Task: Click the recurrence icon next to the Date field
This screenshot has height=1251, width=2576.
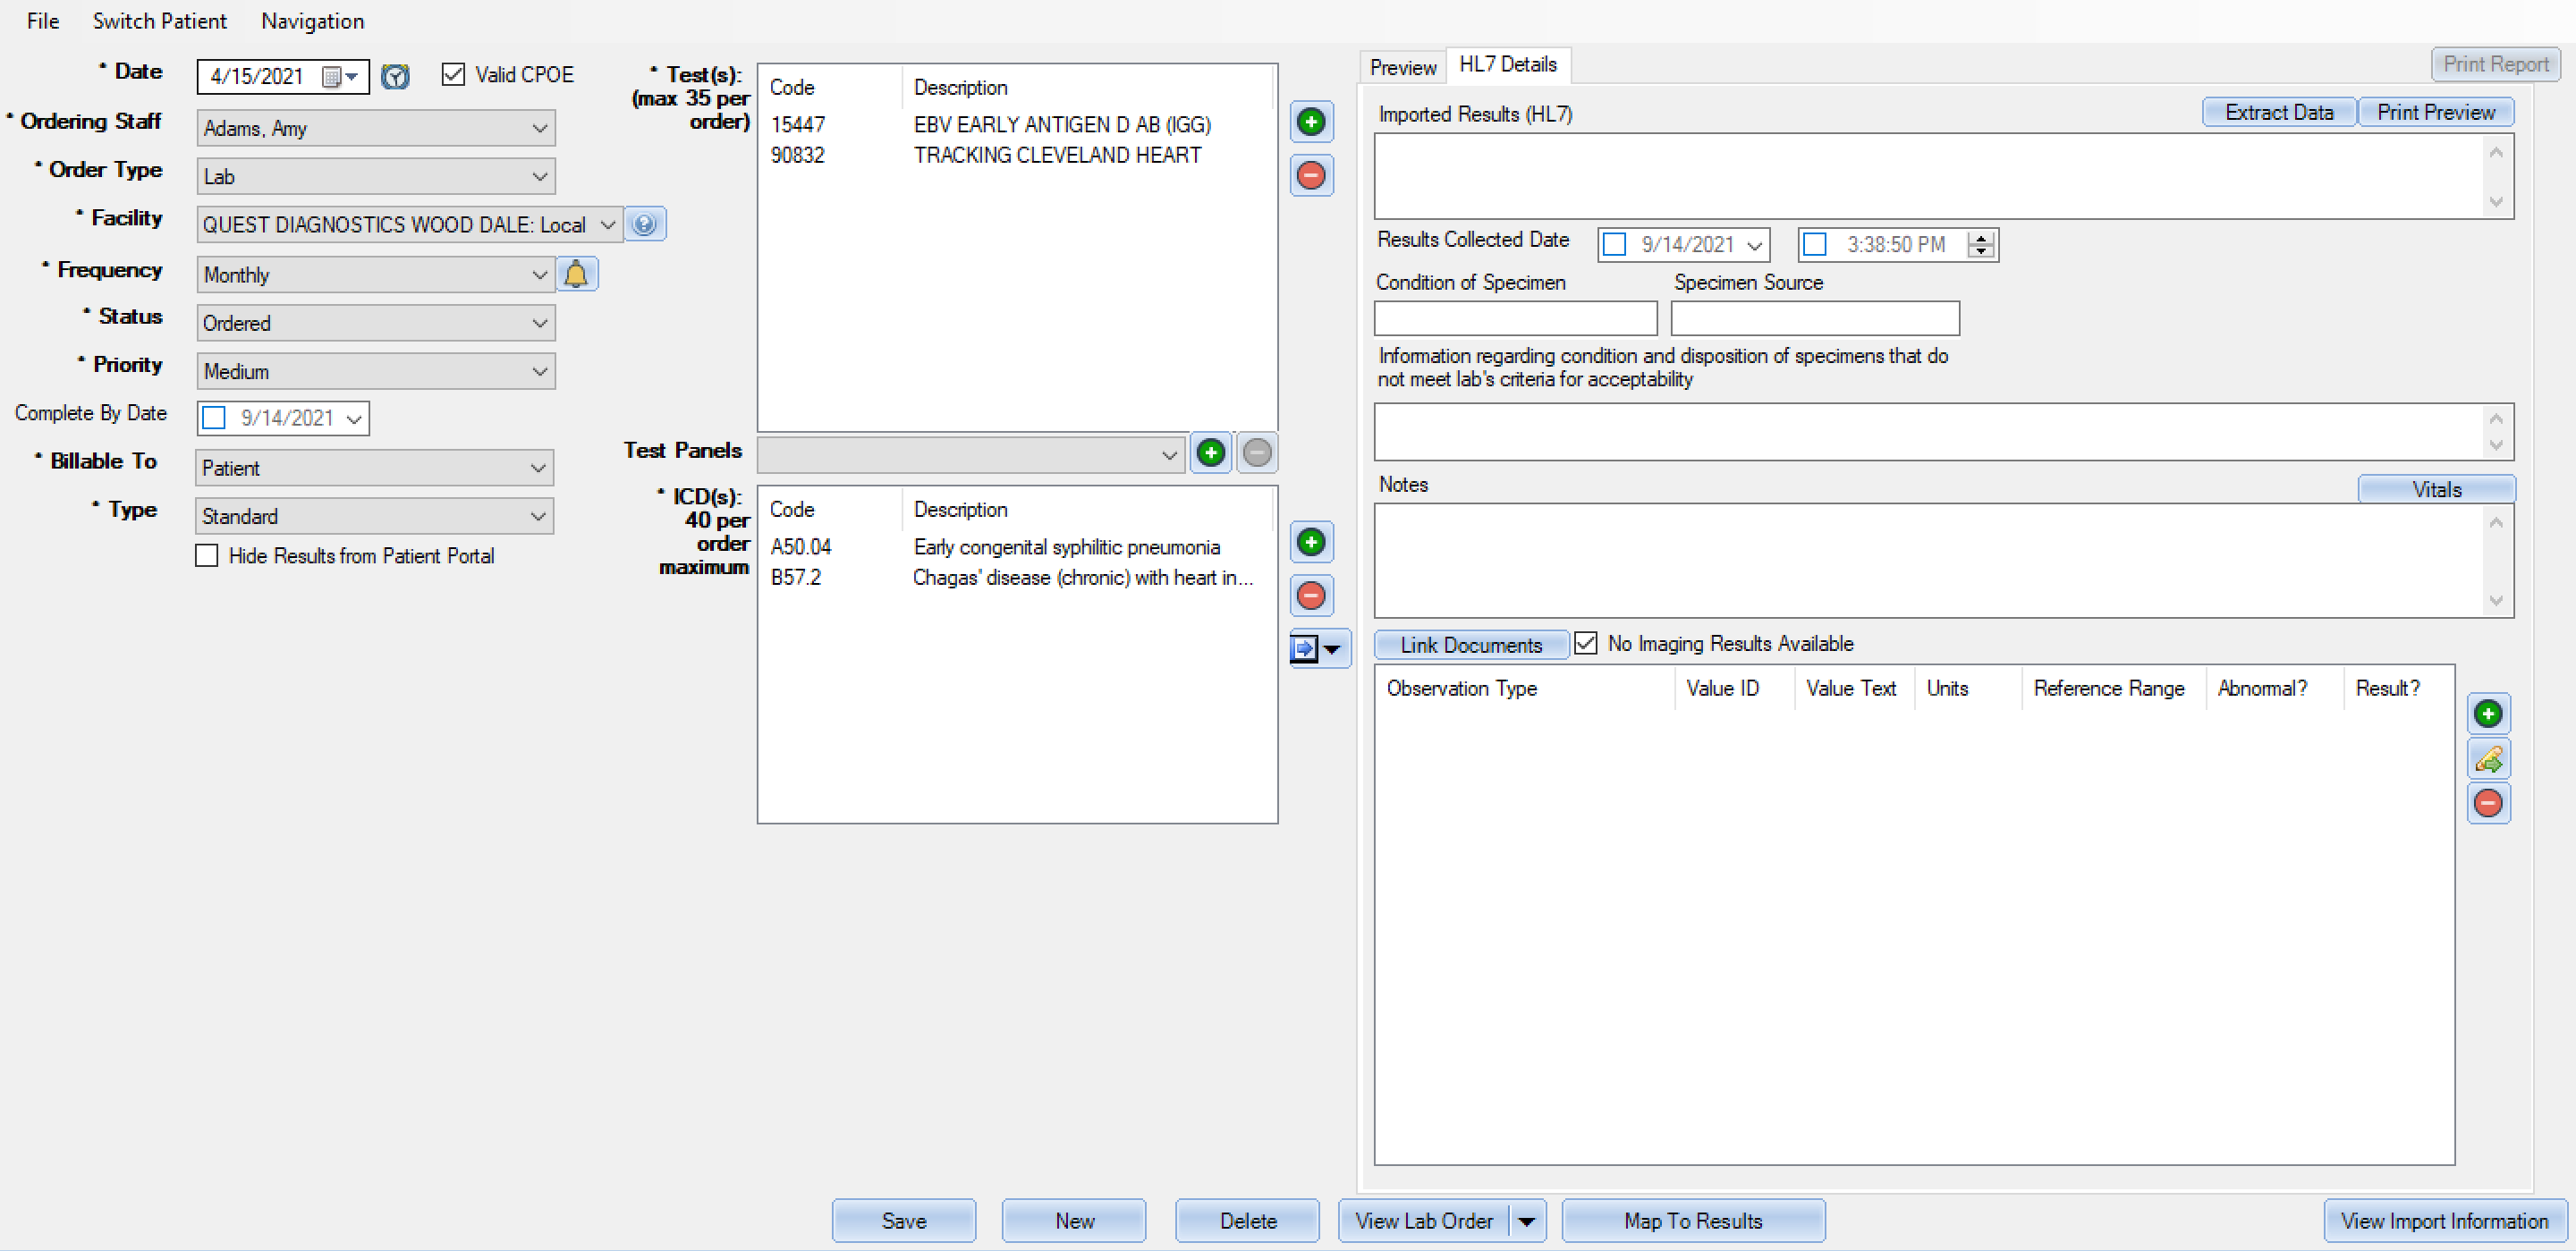Action: (x=396, y=76)
